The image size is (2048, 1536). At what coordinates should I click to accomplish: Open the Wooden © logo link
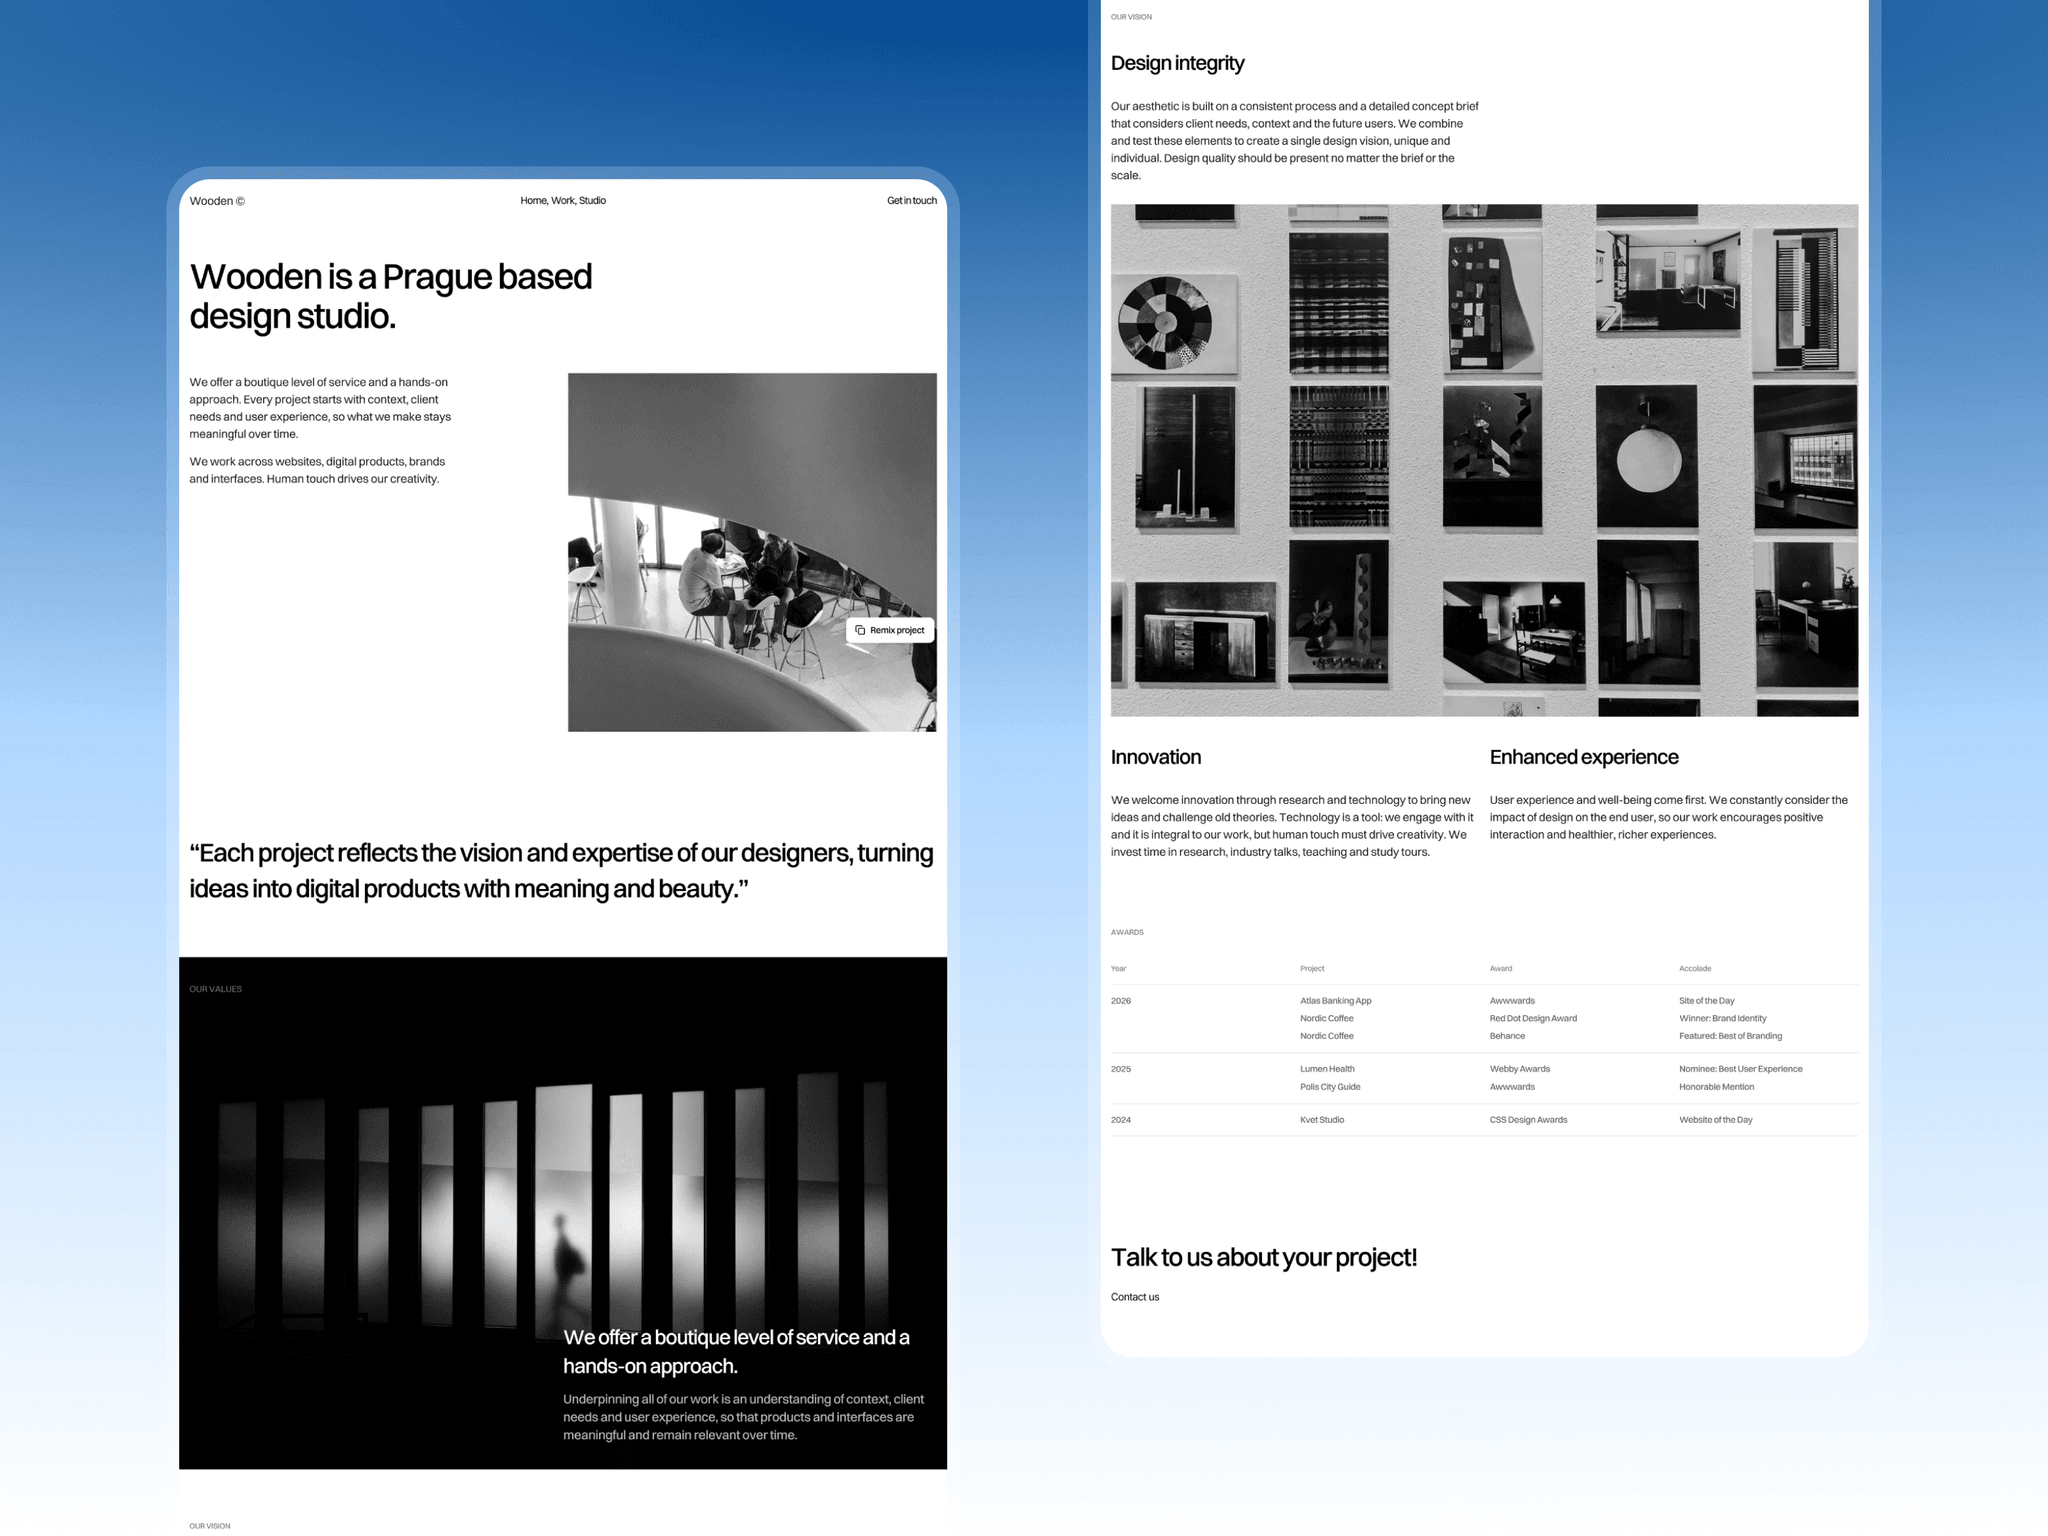click(x=217, y=201)
